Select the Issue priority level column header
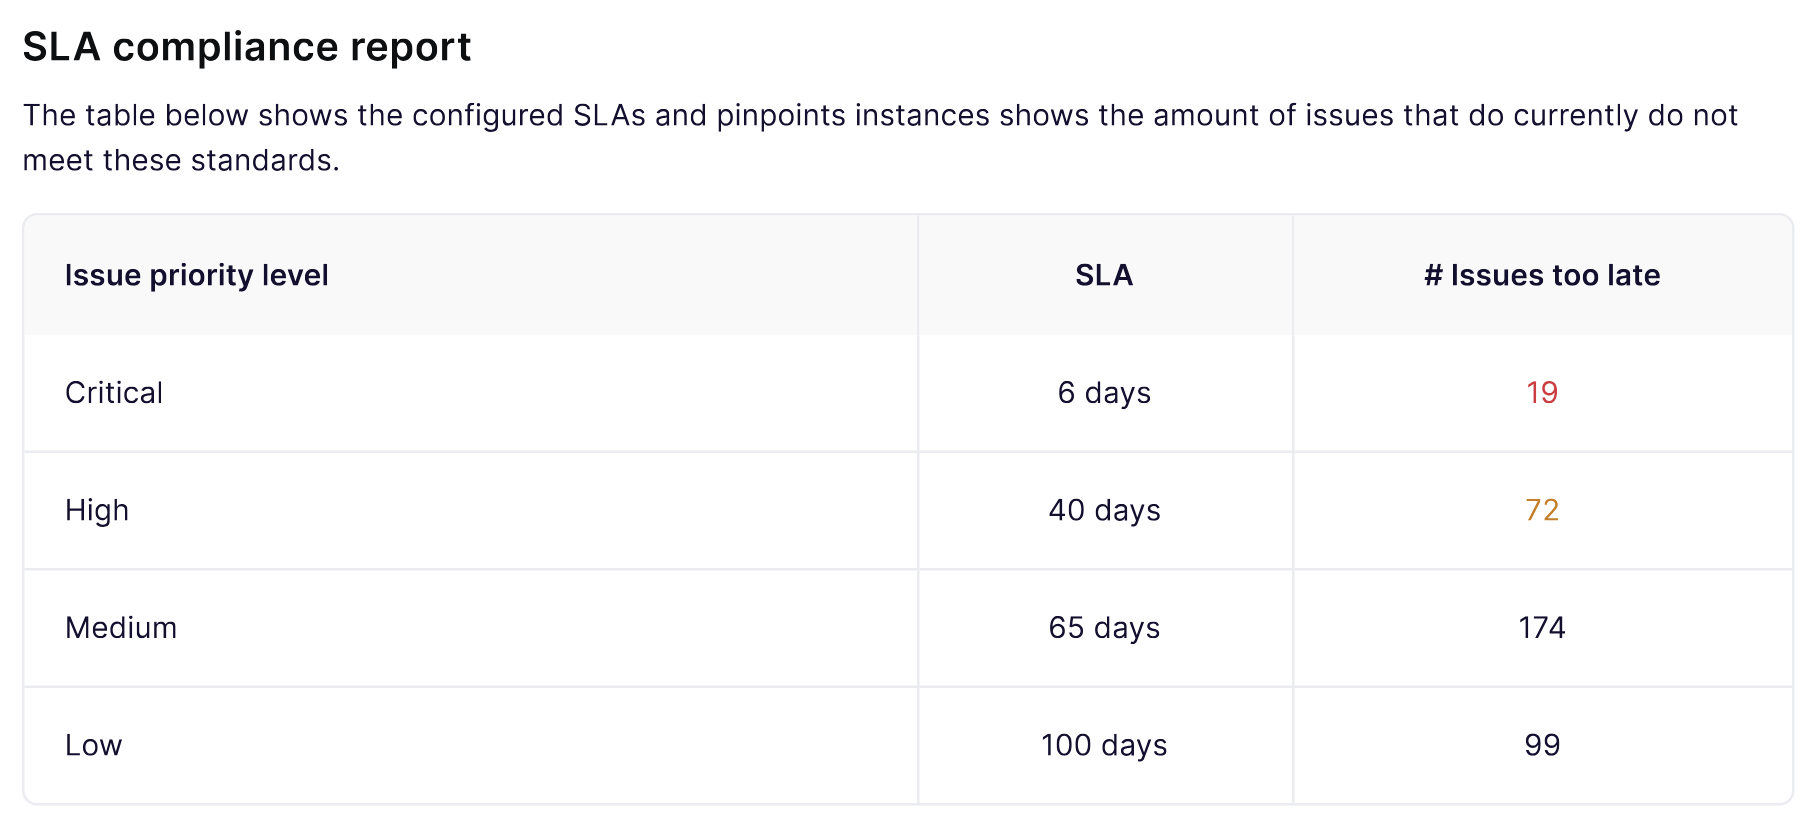The height and width of the screenshot is (838, 1820). (197, 275)
